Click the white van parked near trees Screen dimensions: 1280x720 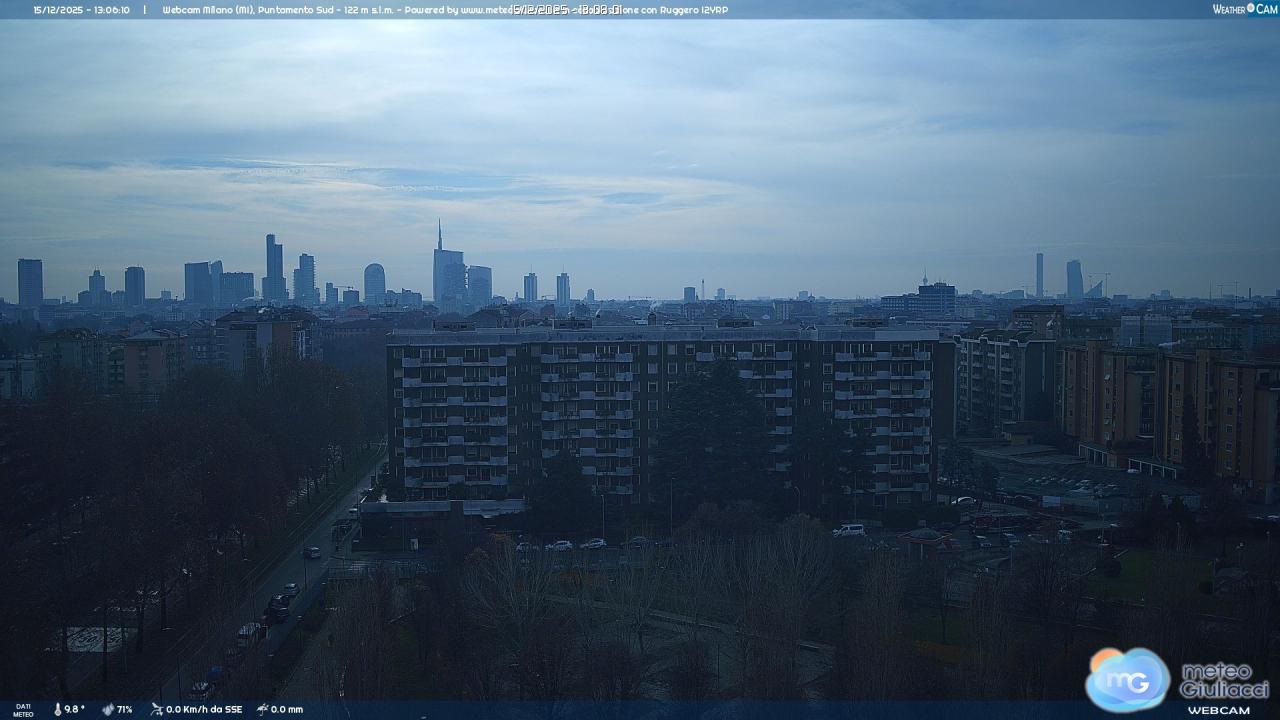click(x=849, y=530)
